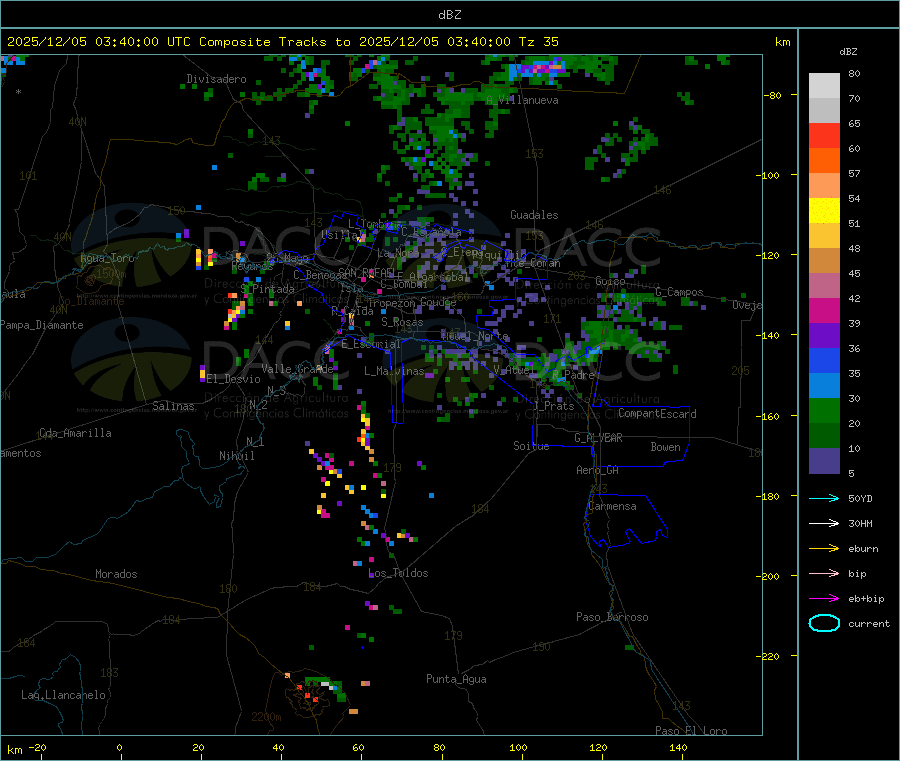Pick the red 60–65 dBZ color band

(824, 135)
